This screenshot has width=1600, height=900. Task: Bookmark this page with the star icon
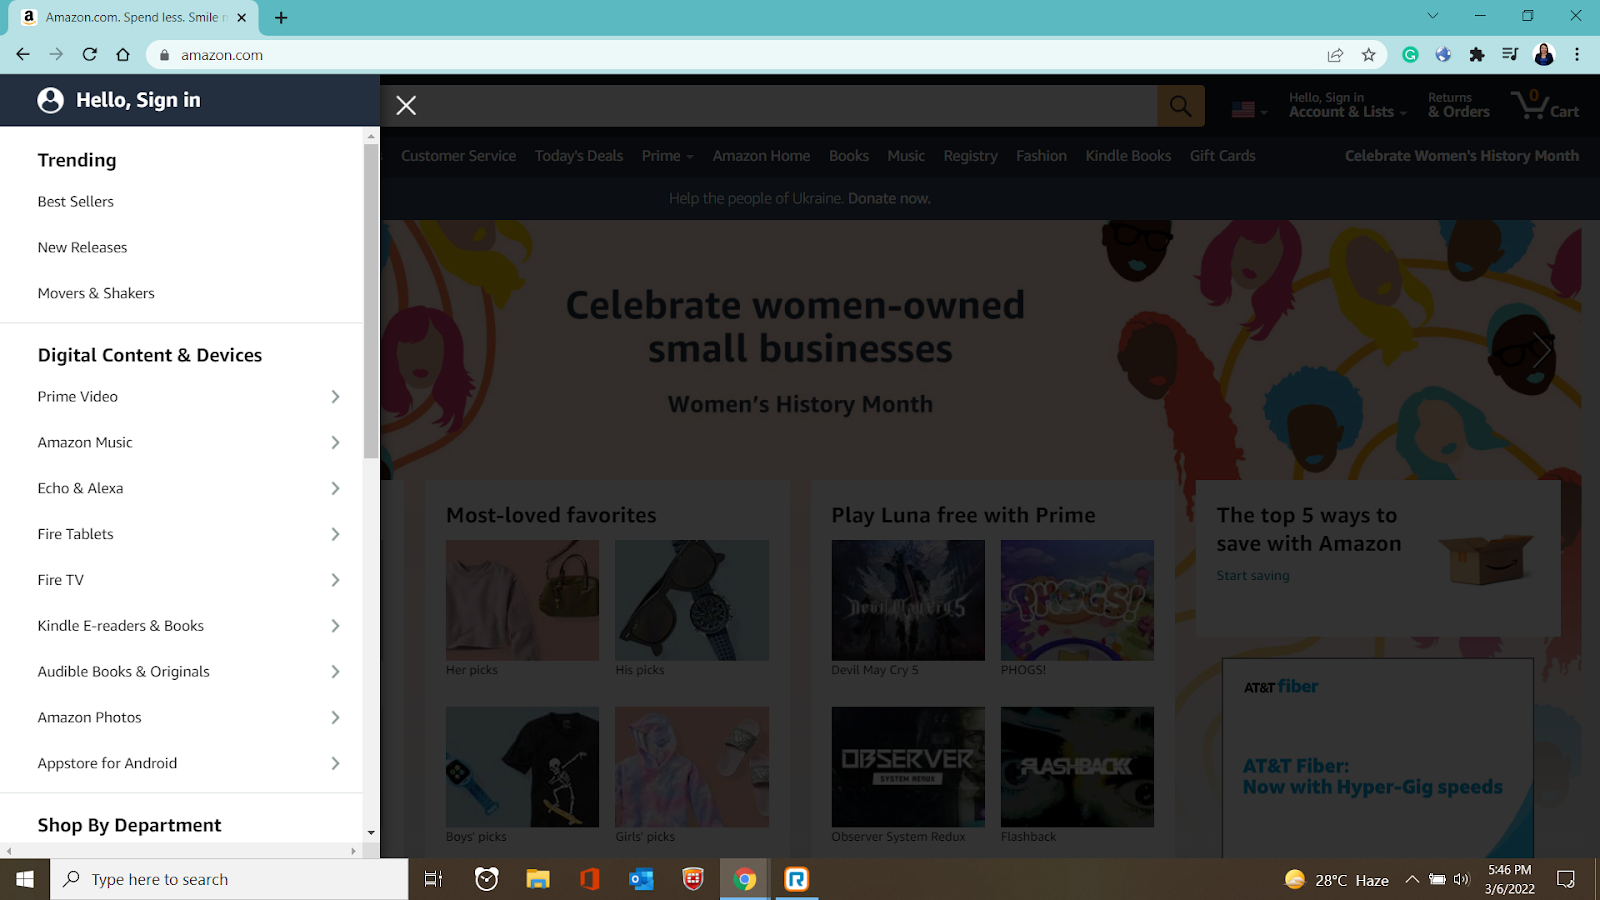pos(1369,55)
